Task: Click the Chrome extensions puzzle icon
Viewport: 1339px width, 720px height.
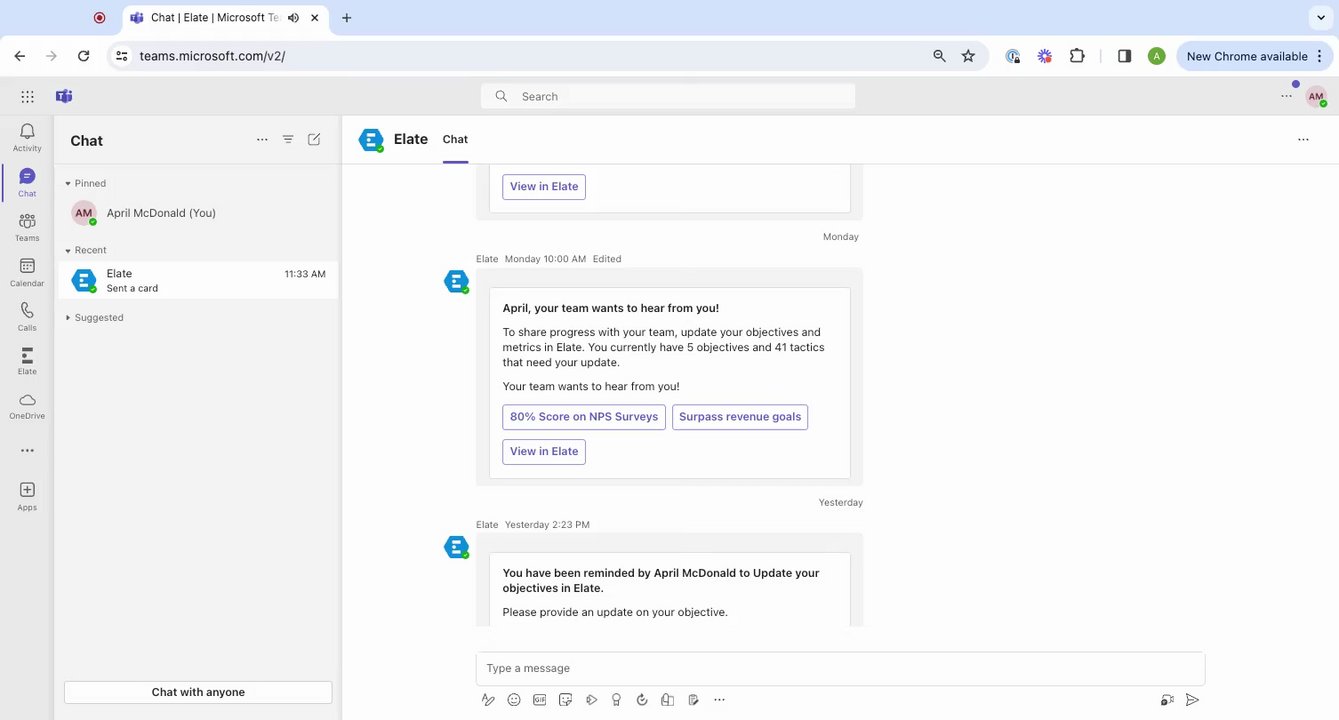Action: 1077,56
